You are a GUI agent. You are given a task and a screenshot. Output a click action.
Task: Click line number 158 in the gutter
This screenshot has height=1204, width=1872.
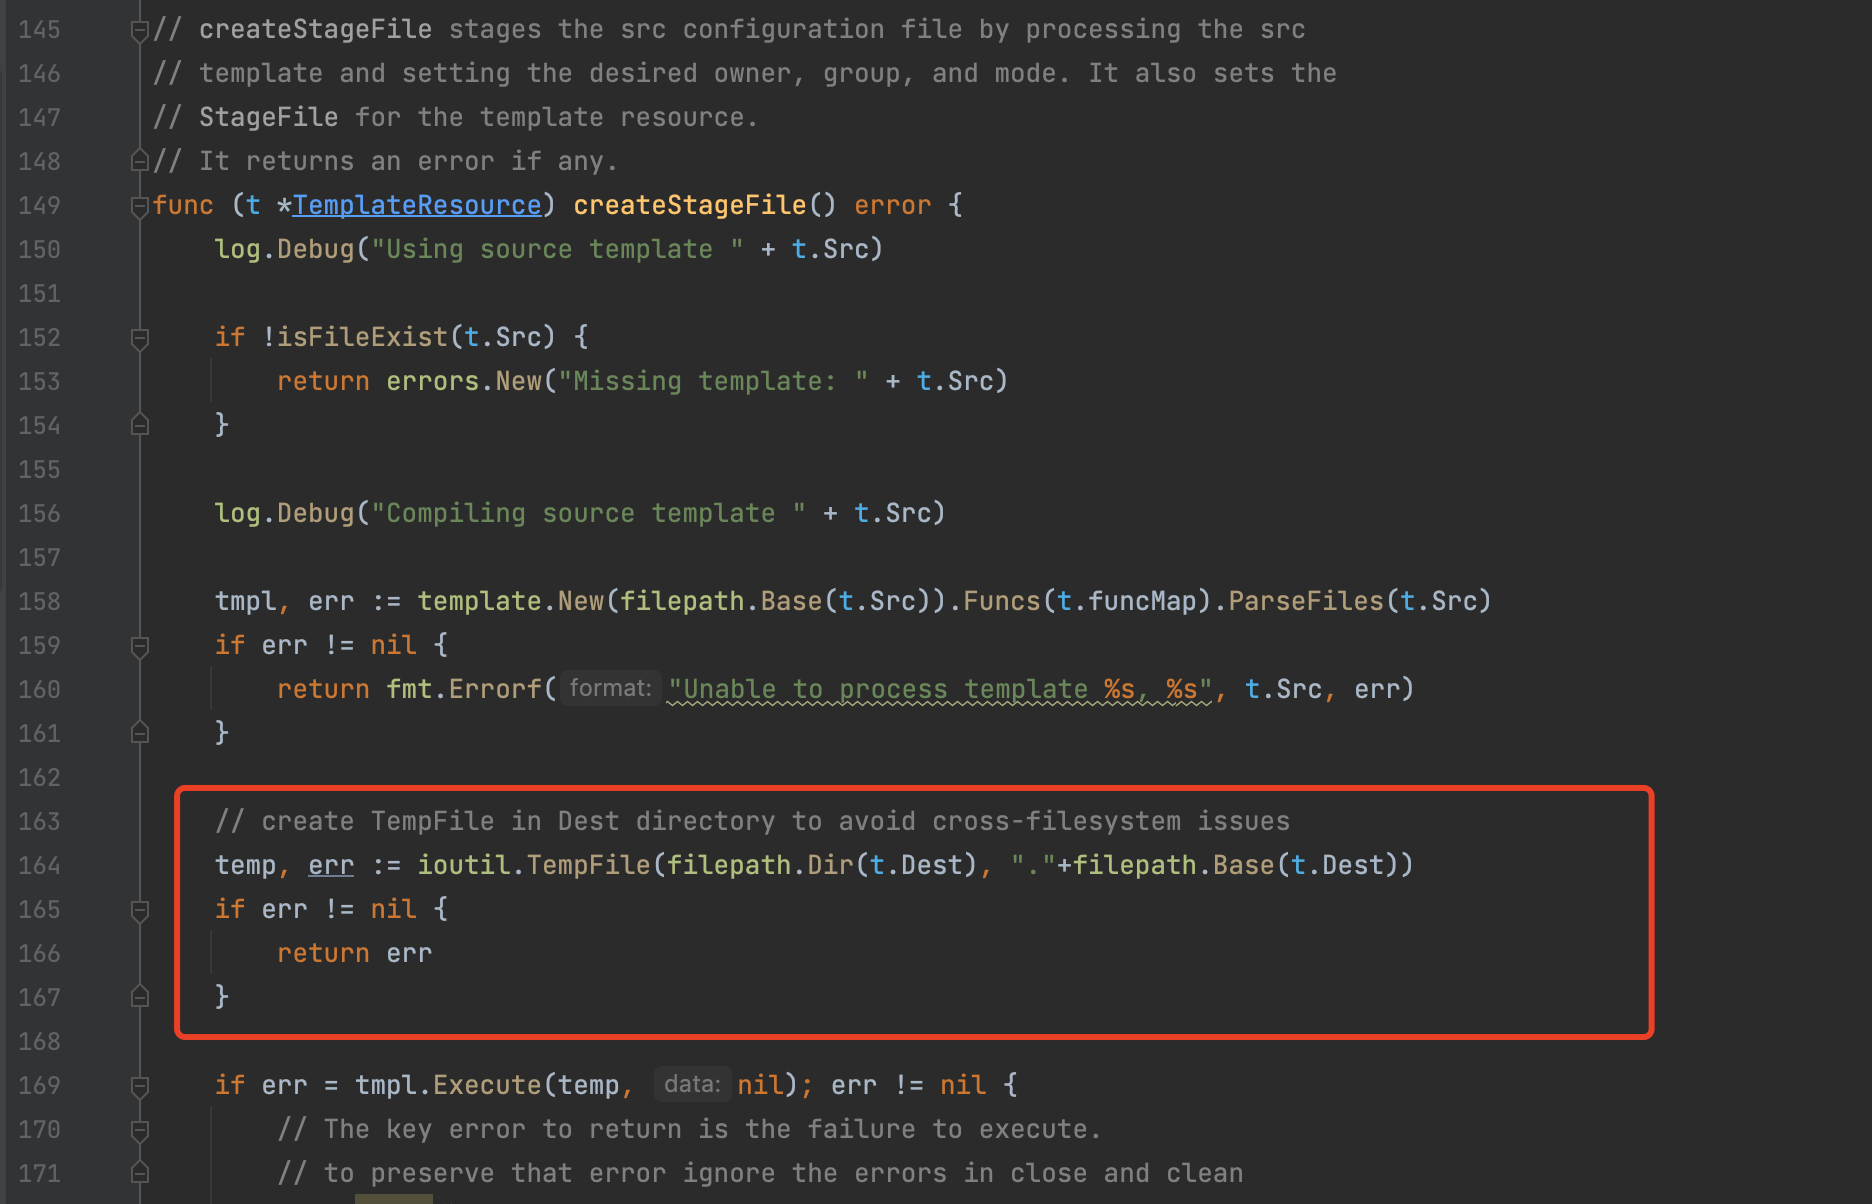[40, 601]
